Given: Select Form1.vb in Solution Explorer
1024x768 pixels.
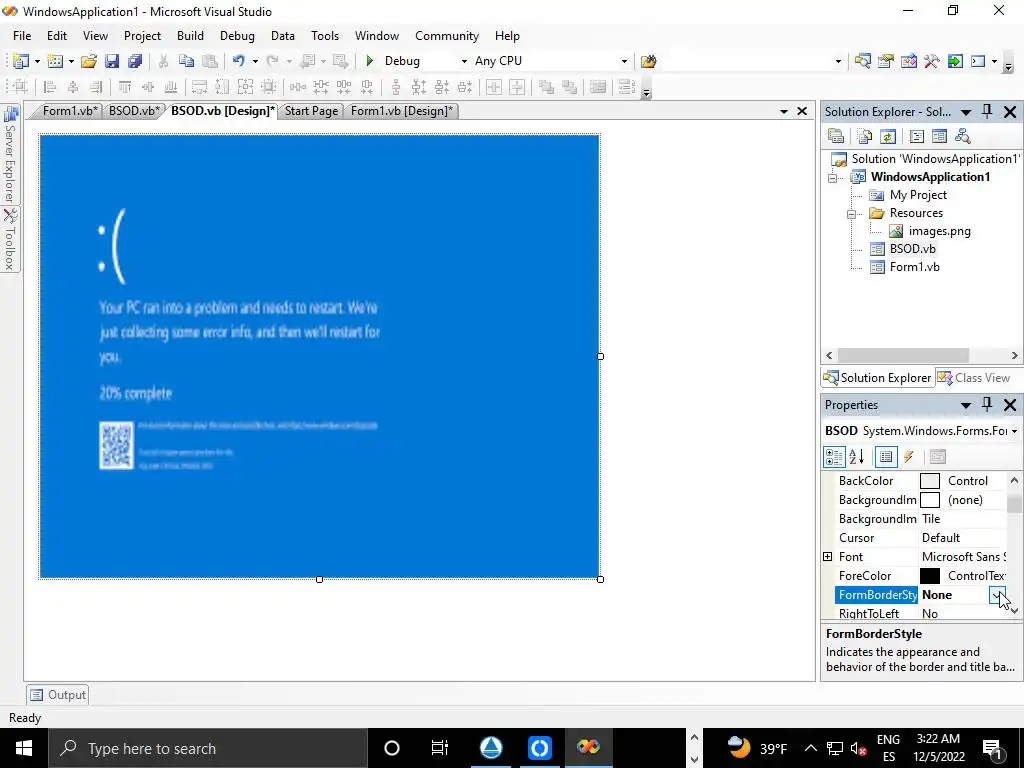Looking at the screenshot, I should pyautogui.click(x=914, y=266).
